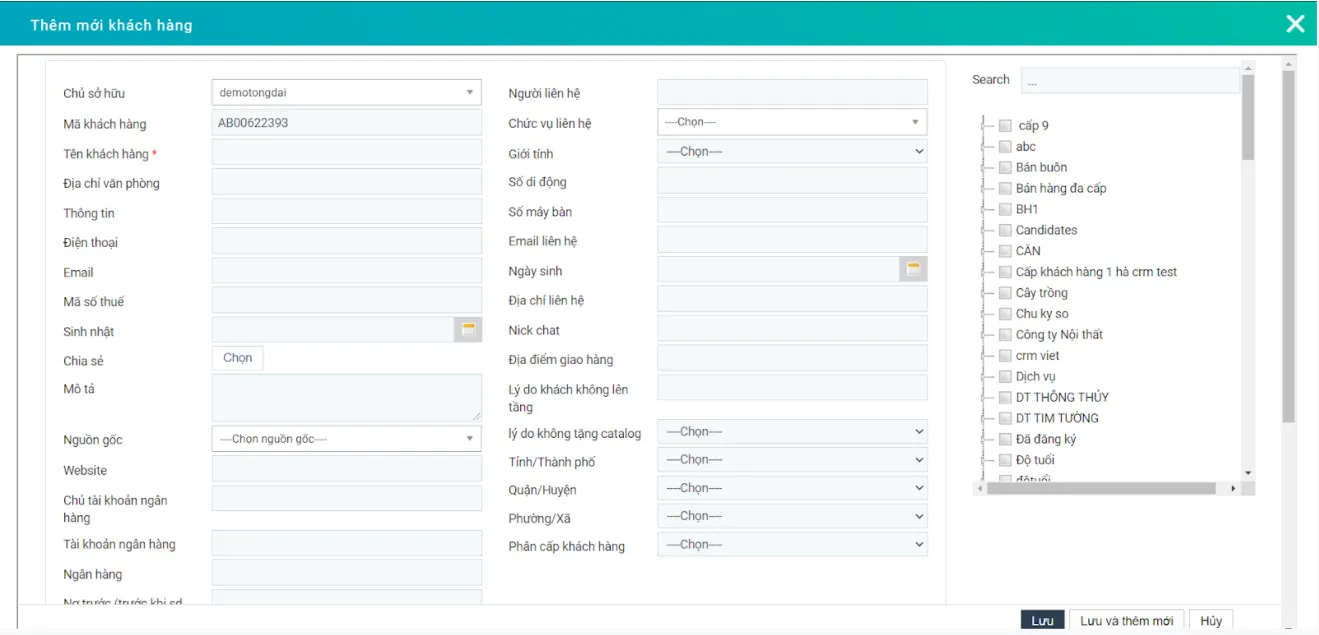1319x635 pixels.
Task: Open the Ngày sinh calendar picker
Action: (913, 269)
